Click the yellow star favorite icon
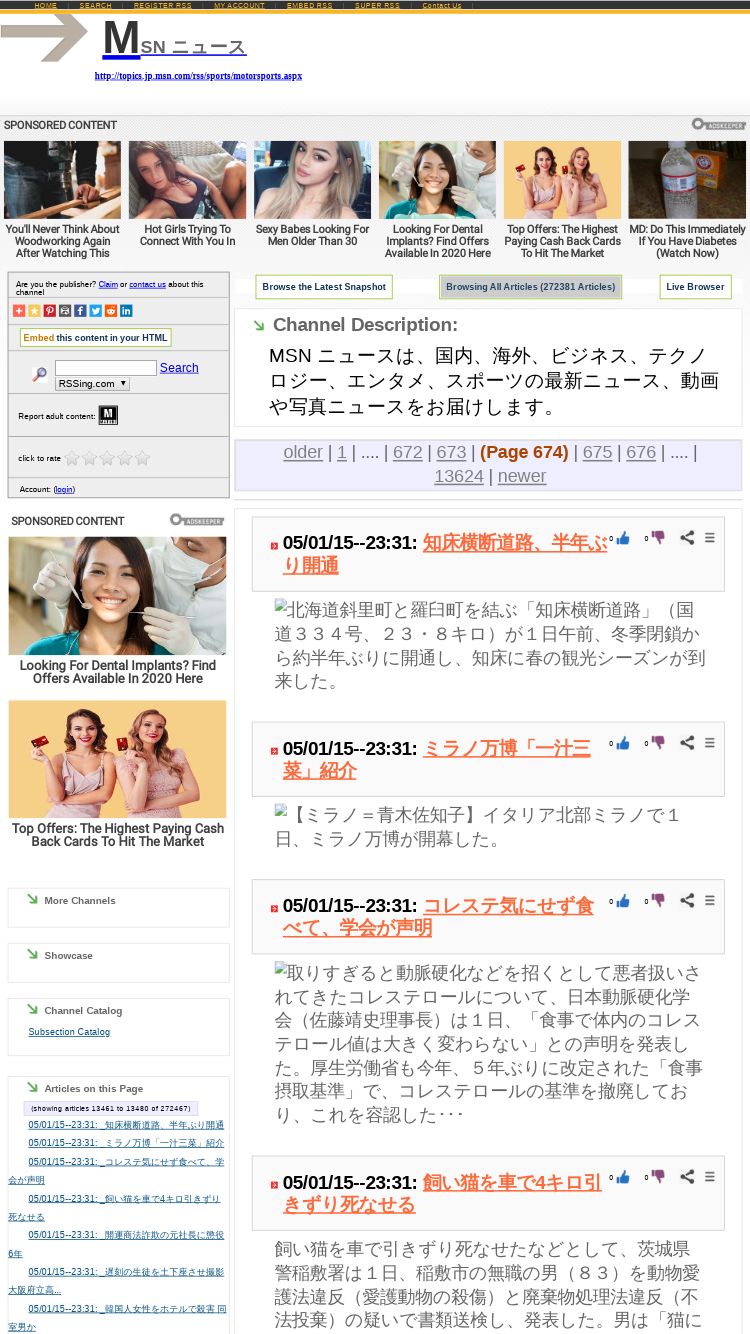This screenshot has width=750, height=1334. coord(34,311)
